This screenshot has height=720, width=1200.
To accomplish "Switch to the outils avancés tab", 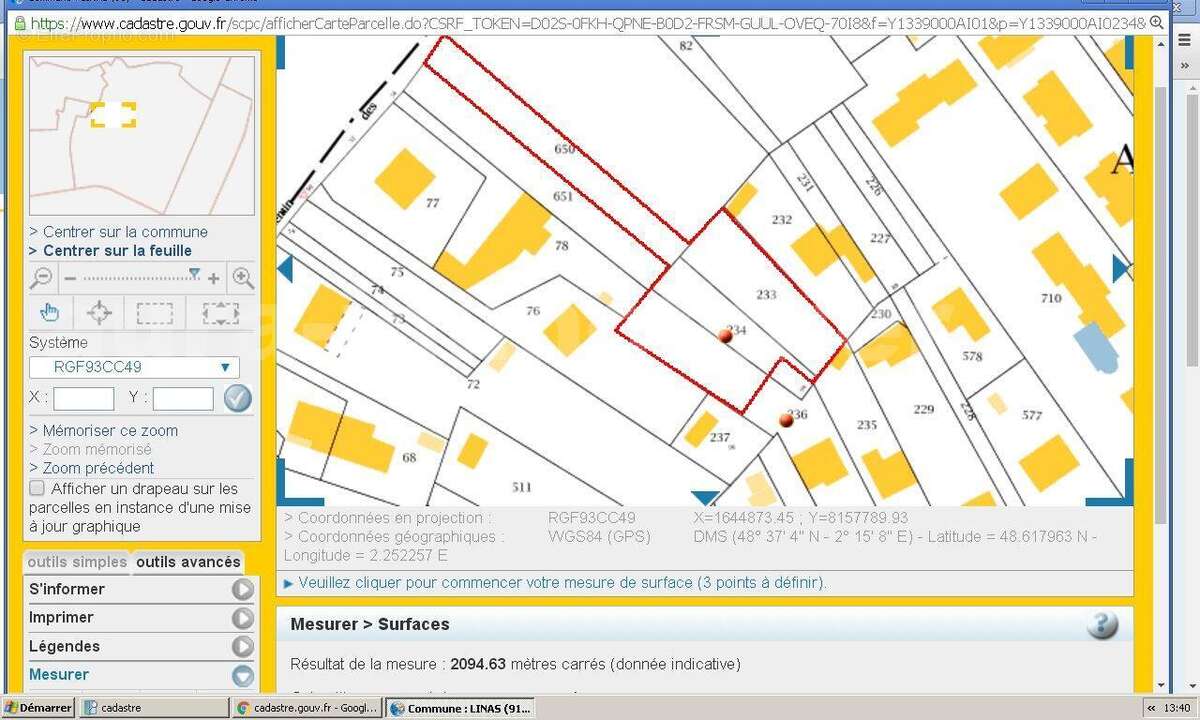I will click(x=188, y=562).
